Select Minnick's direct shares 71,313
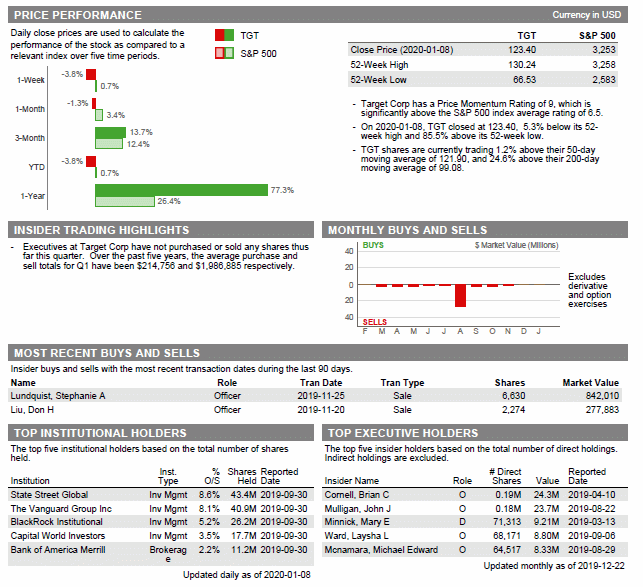 pyautogui.click(x=507, y=522)
